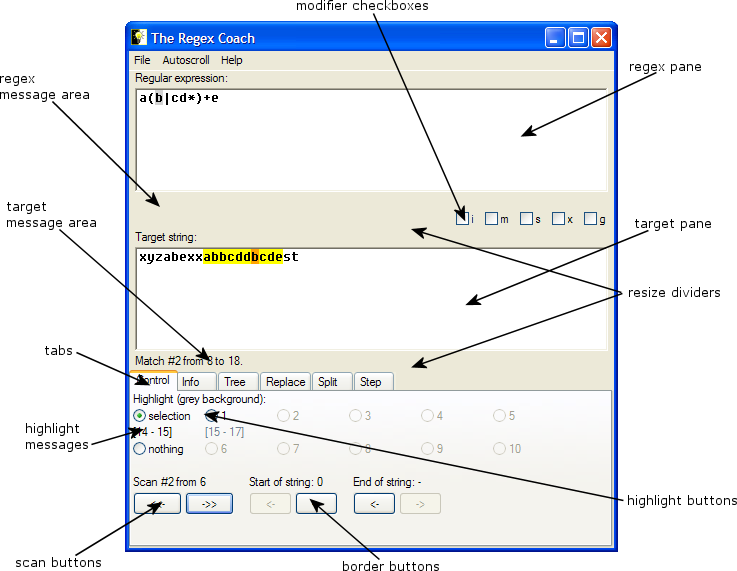Click the '[15 - 17]' highlight range text

click(x=225, y=432)
